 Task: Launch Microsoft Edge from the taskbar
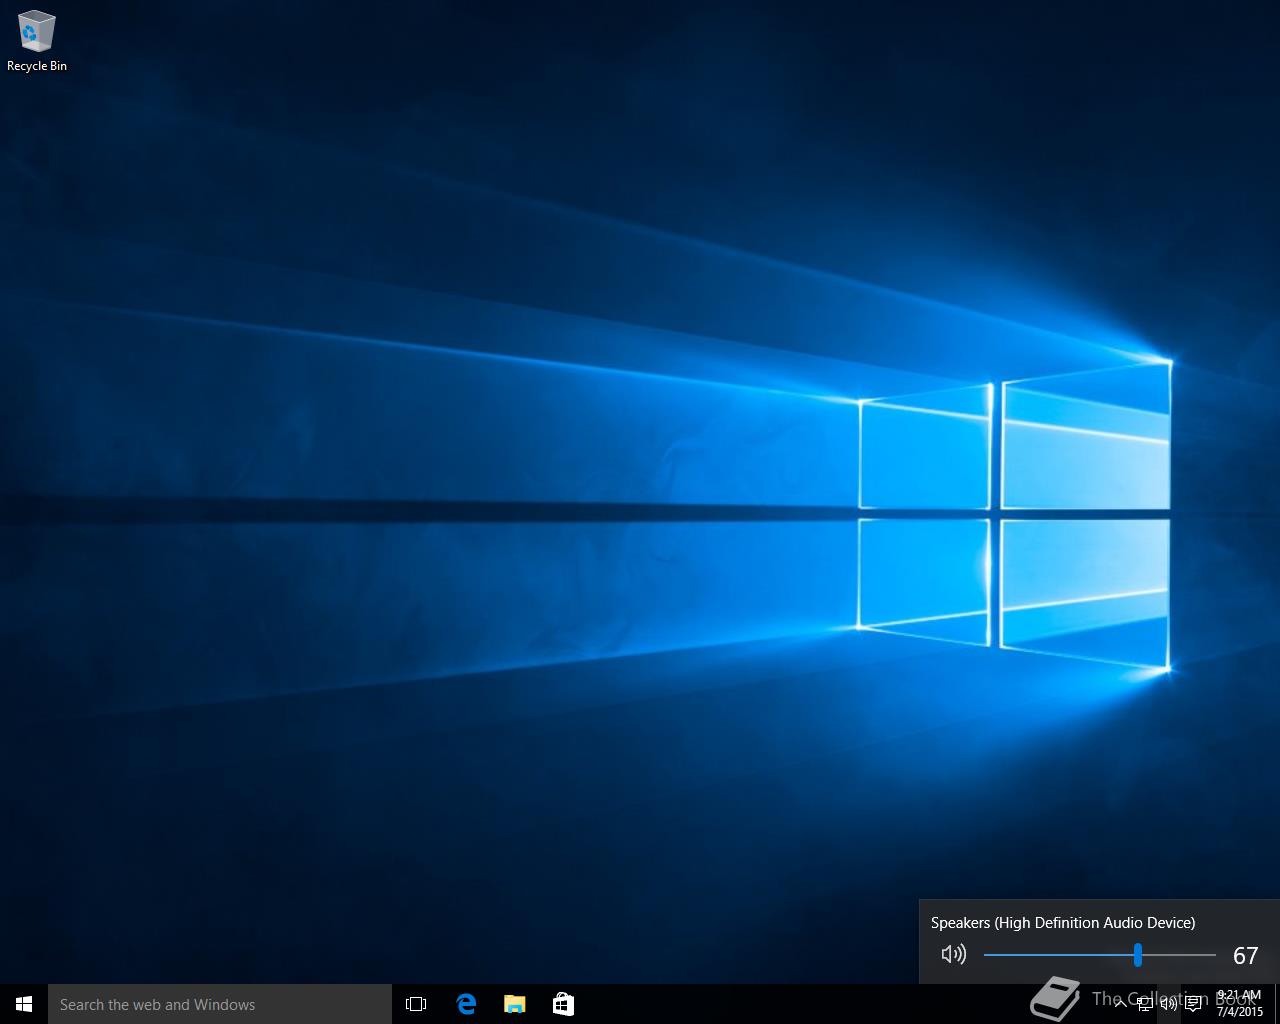(466, 1004)
